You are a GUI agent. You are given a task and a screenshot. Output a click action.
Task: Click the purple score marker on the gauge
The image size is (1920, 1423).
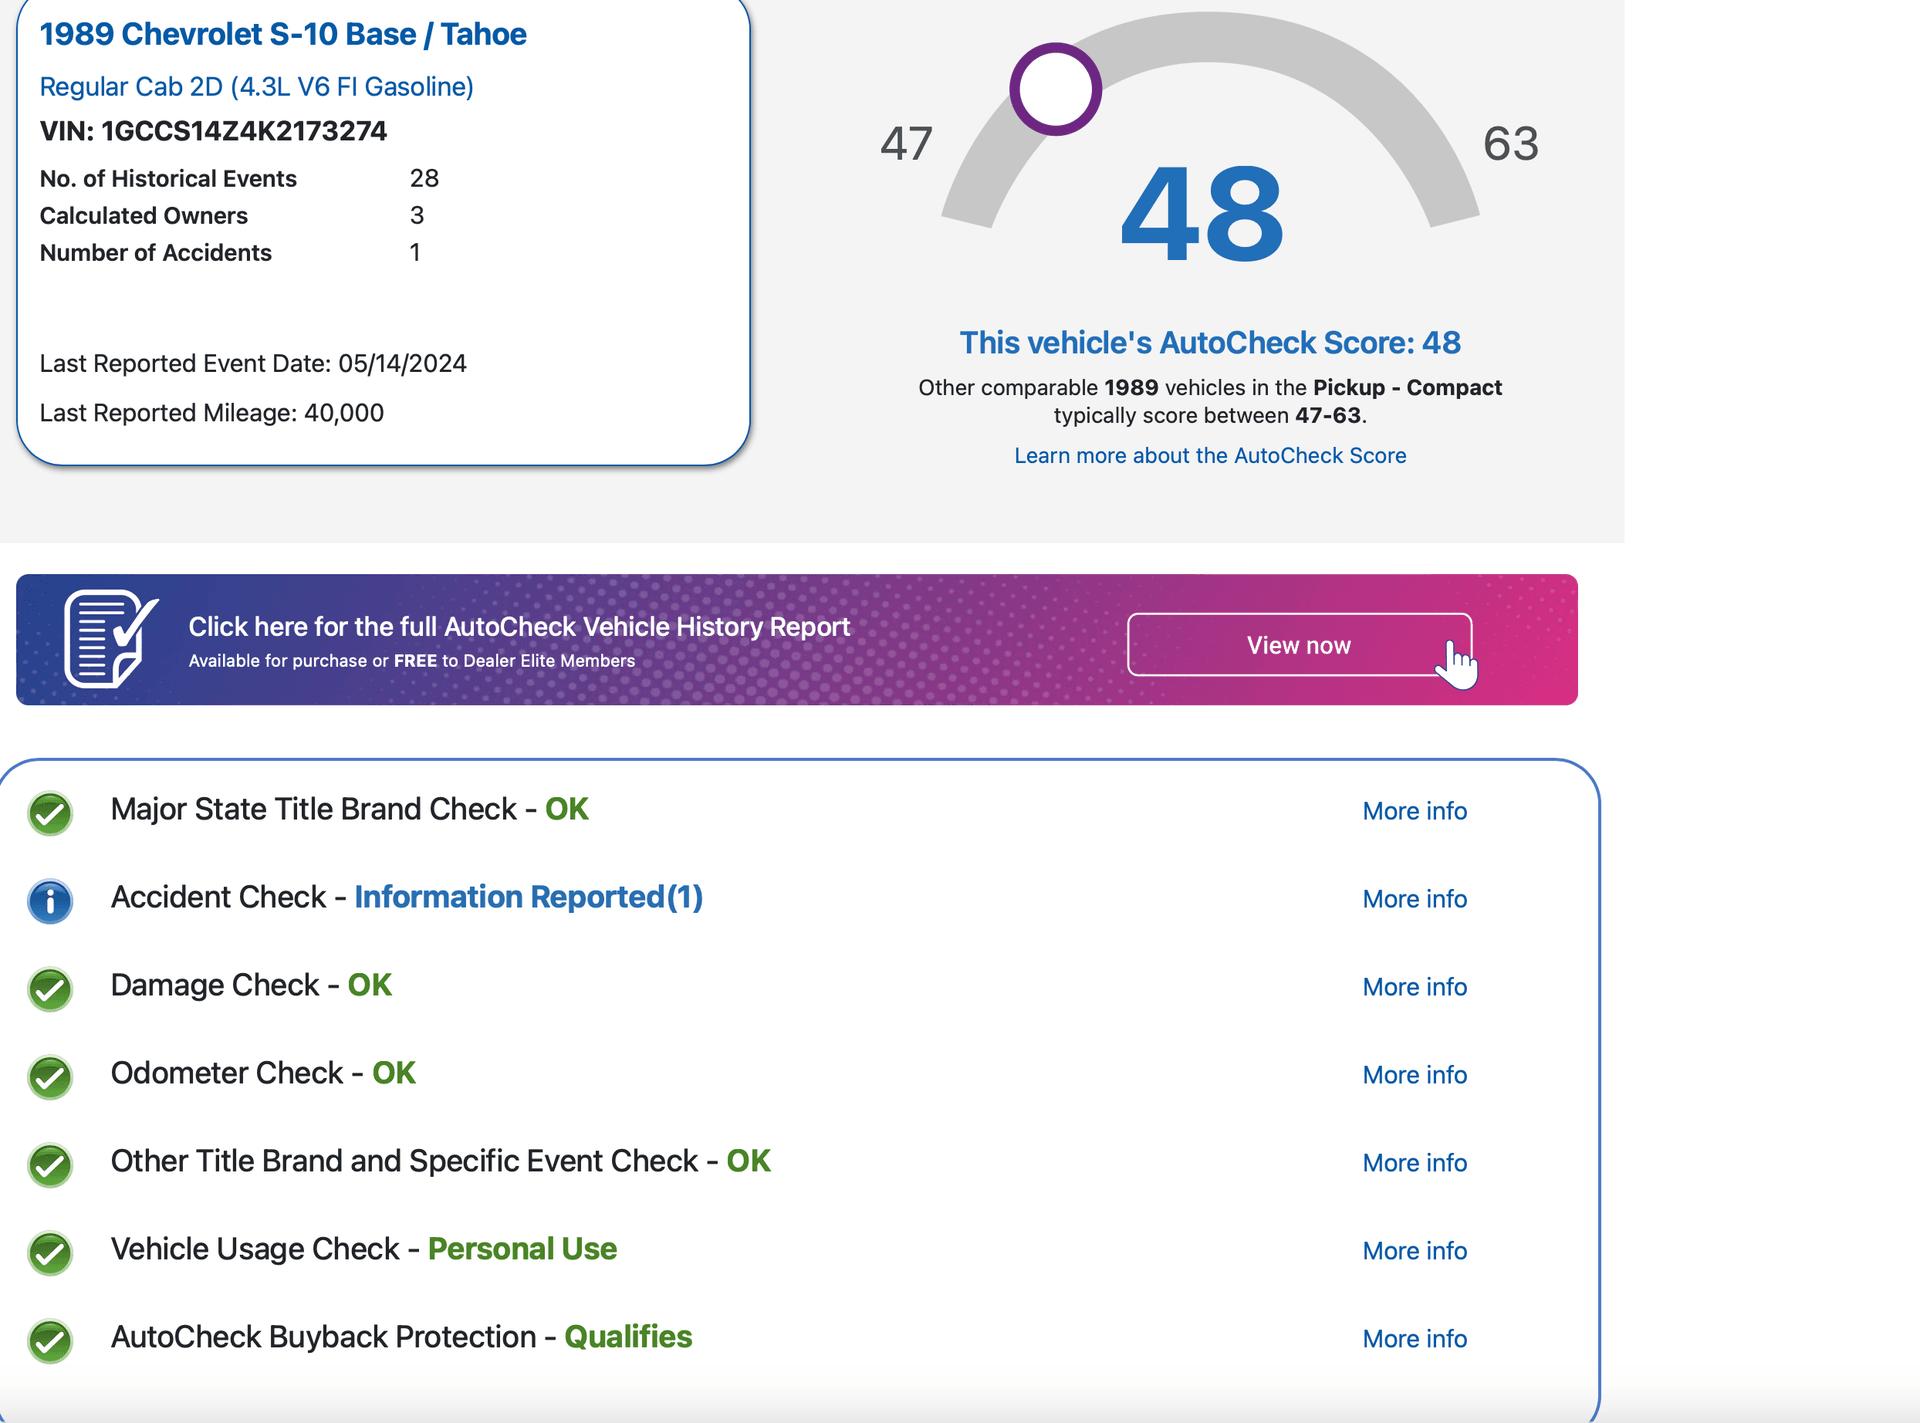coord(1055,89)
